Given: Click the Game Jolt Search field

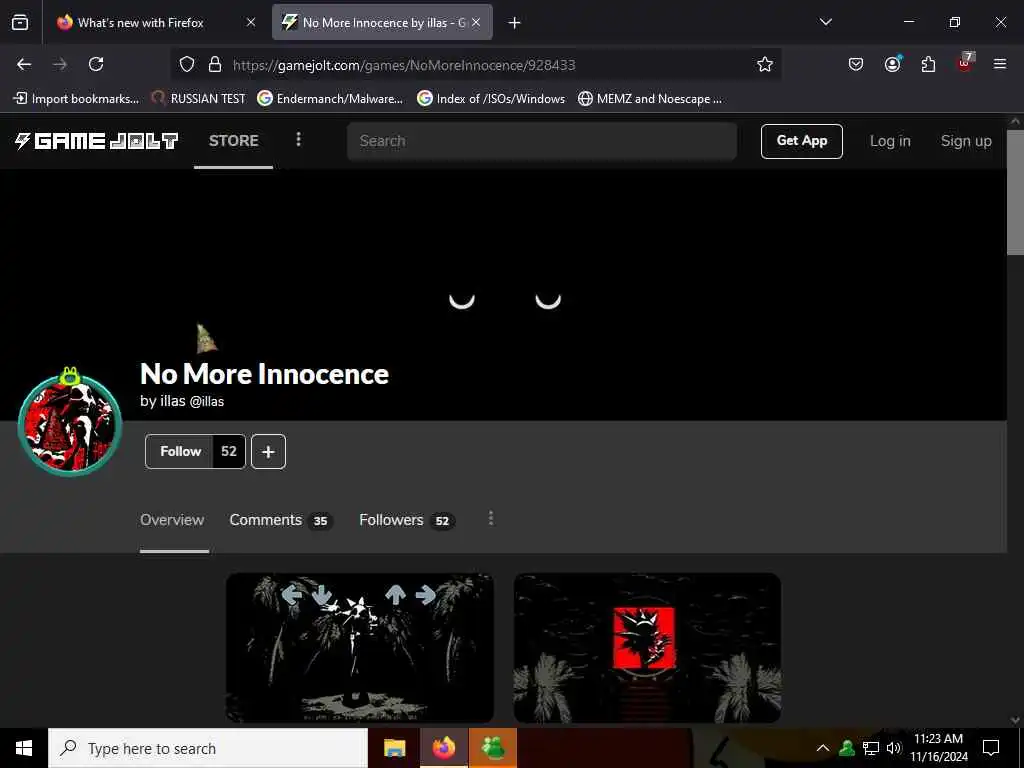Looking at the screenshot, I should click(542, 141).
